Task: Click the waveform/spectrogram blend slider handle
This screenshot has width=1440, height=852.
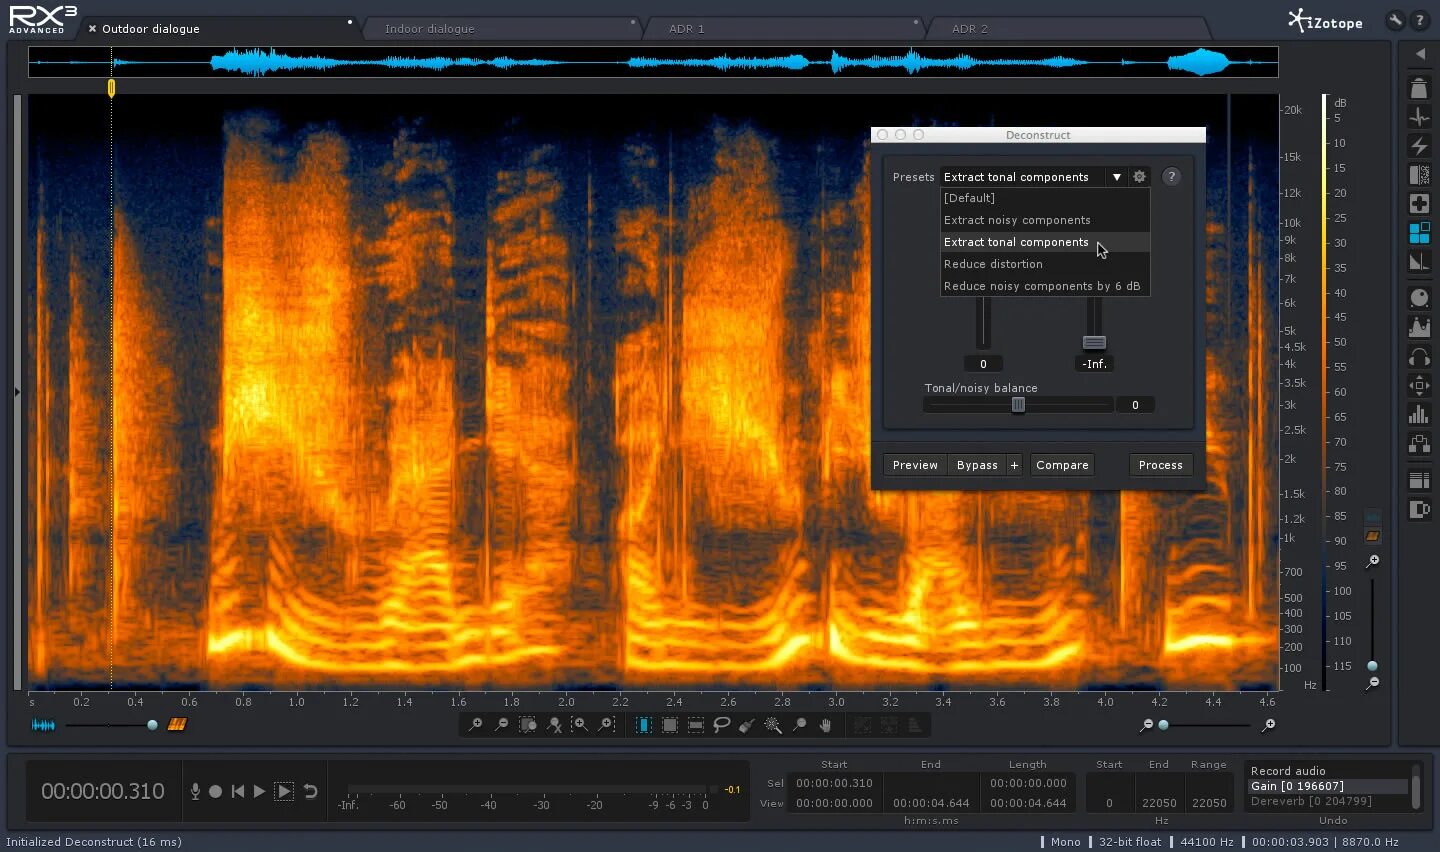Action: tap(152, 725)
